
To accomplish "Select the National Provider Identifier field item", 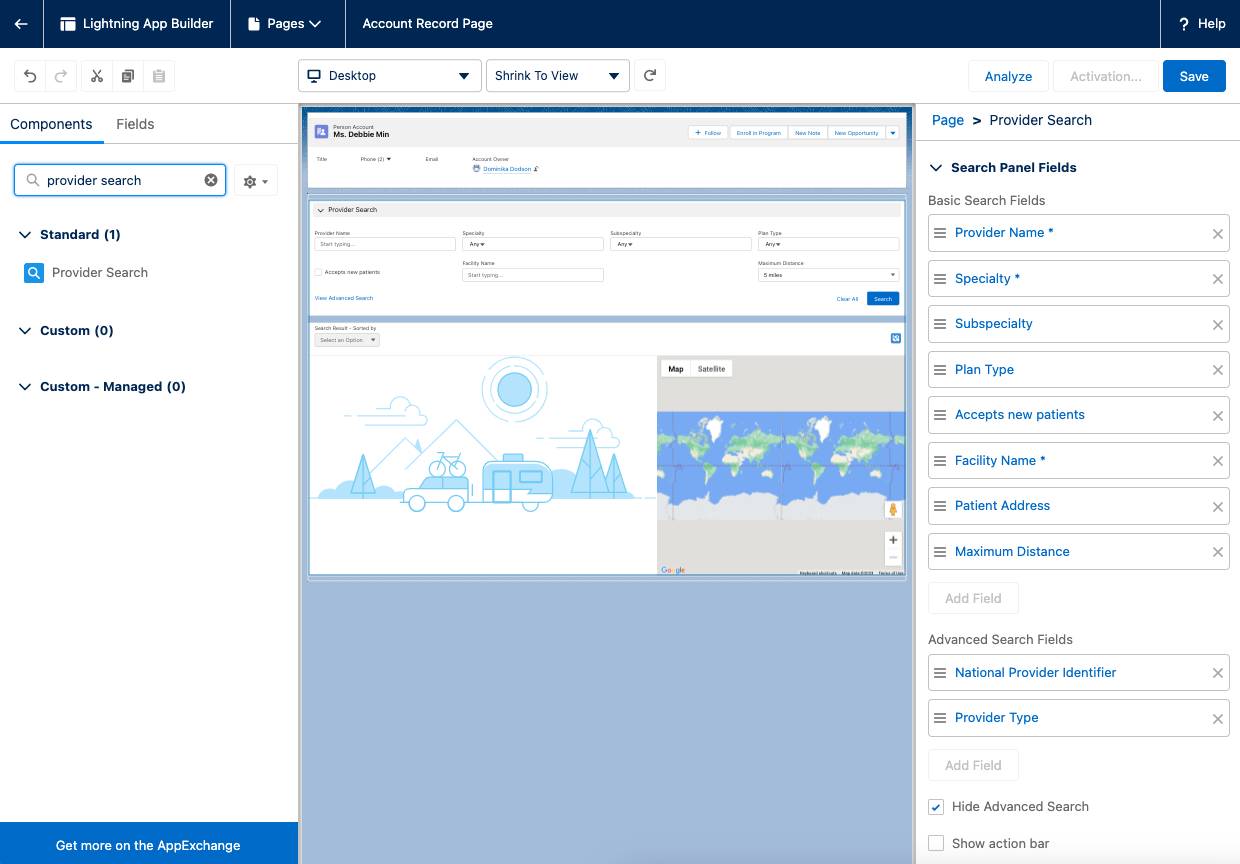I will (1078, 673).
